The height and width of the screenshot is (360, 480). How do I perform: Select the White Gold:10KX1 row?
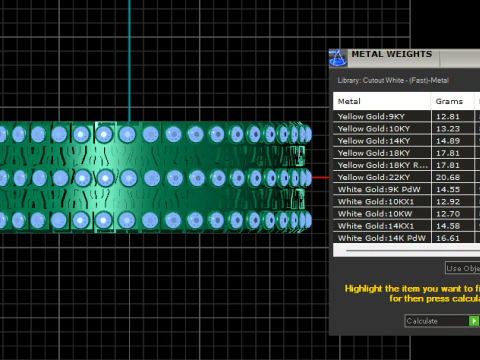click(x=407, y=202)
